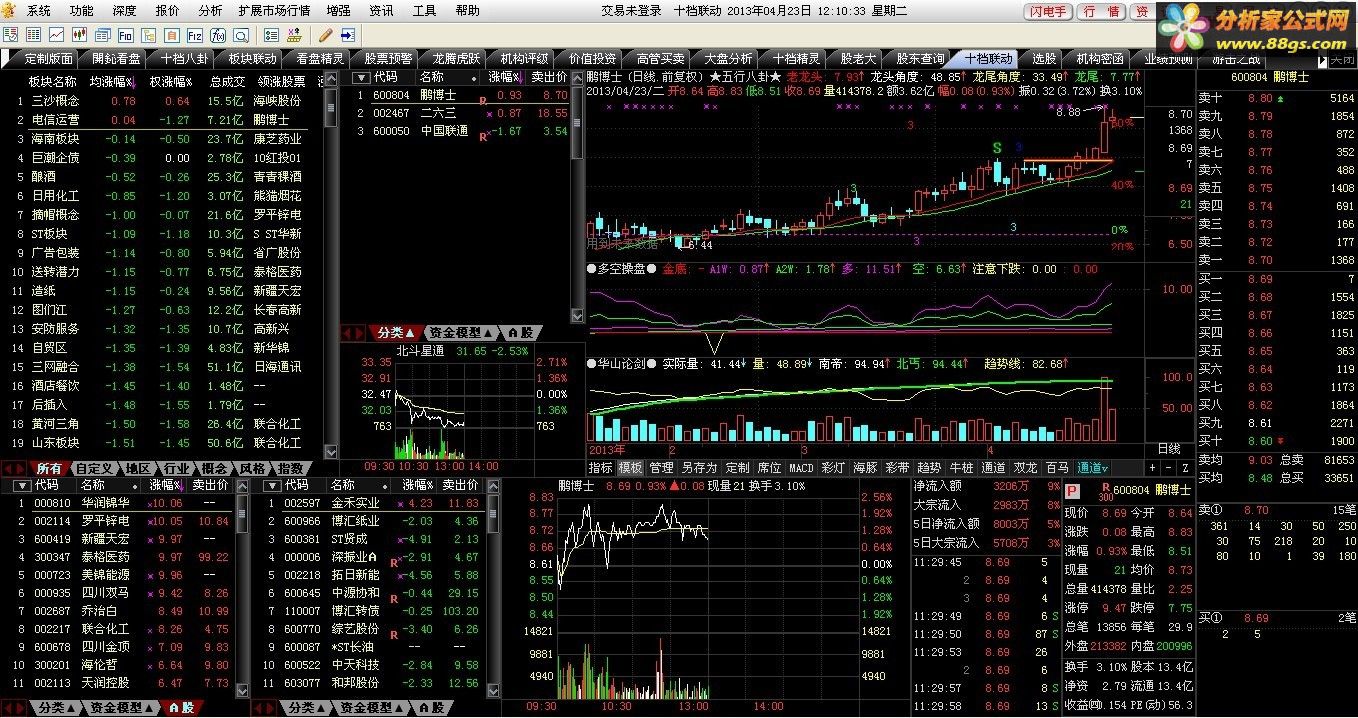Select the 鹏博士 row in the linked list
The height and width of the screenshot is (718, 1358).
[462, 95]
